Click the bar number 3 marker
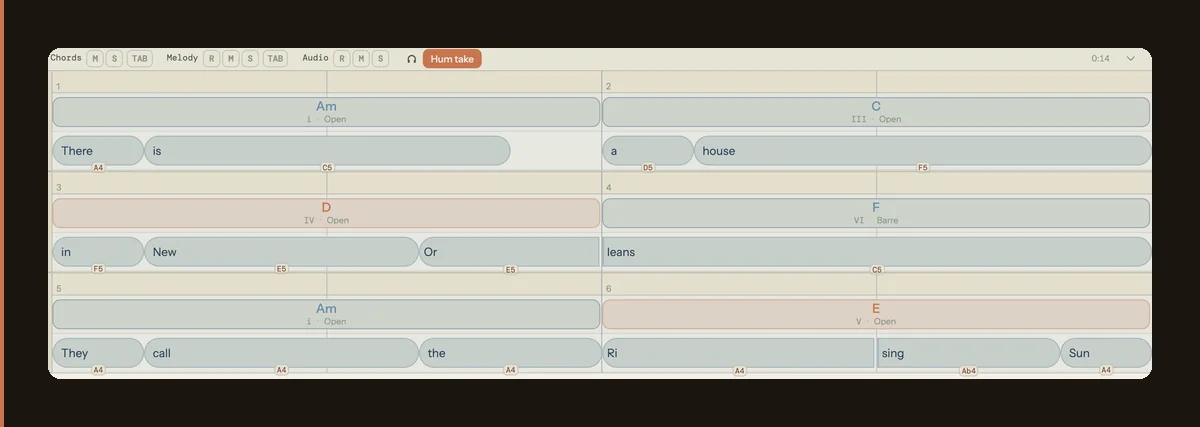 click(58, 188)
